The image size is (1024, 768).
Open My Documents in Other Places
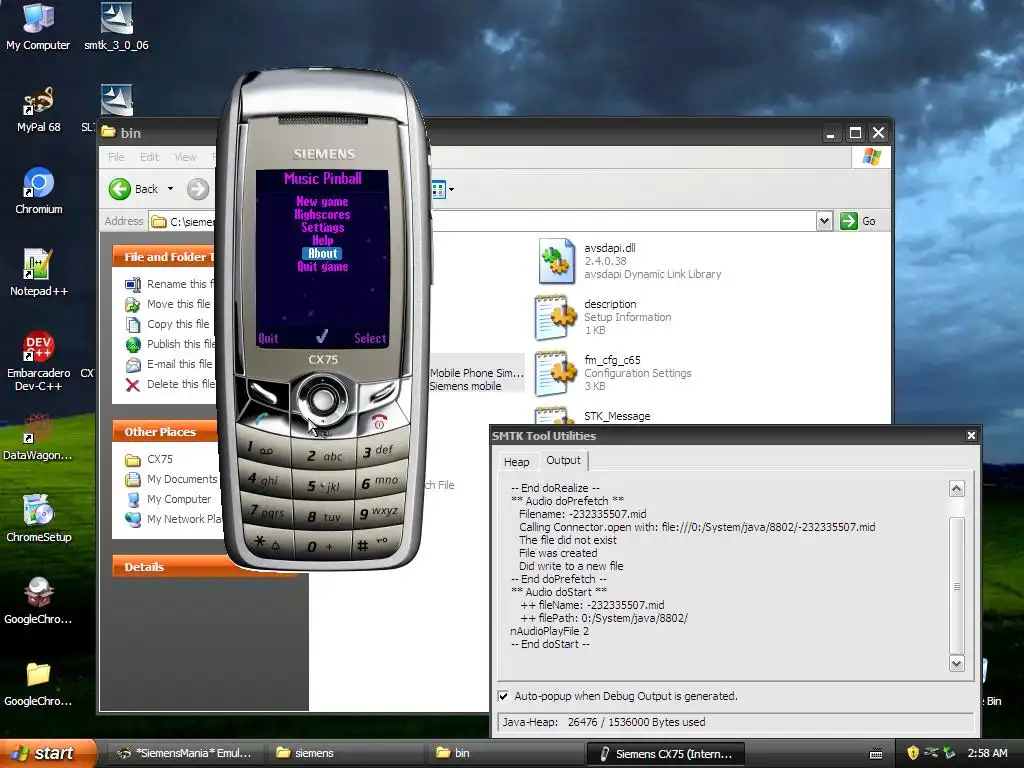point(171,479)
